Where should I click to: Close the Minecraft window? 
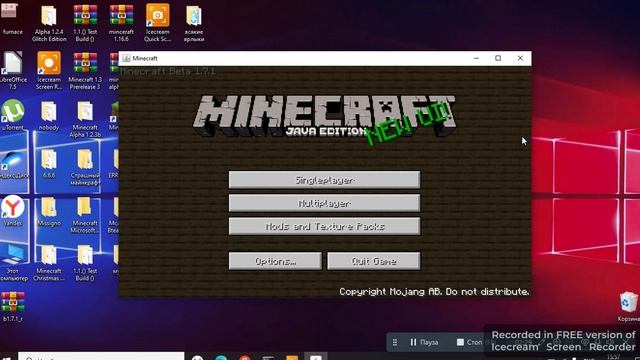click(520, 58)
